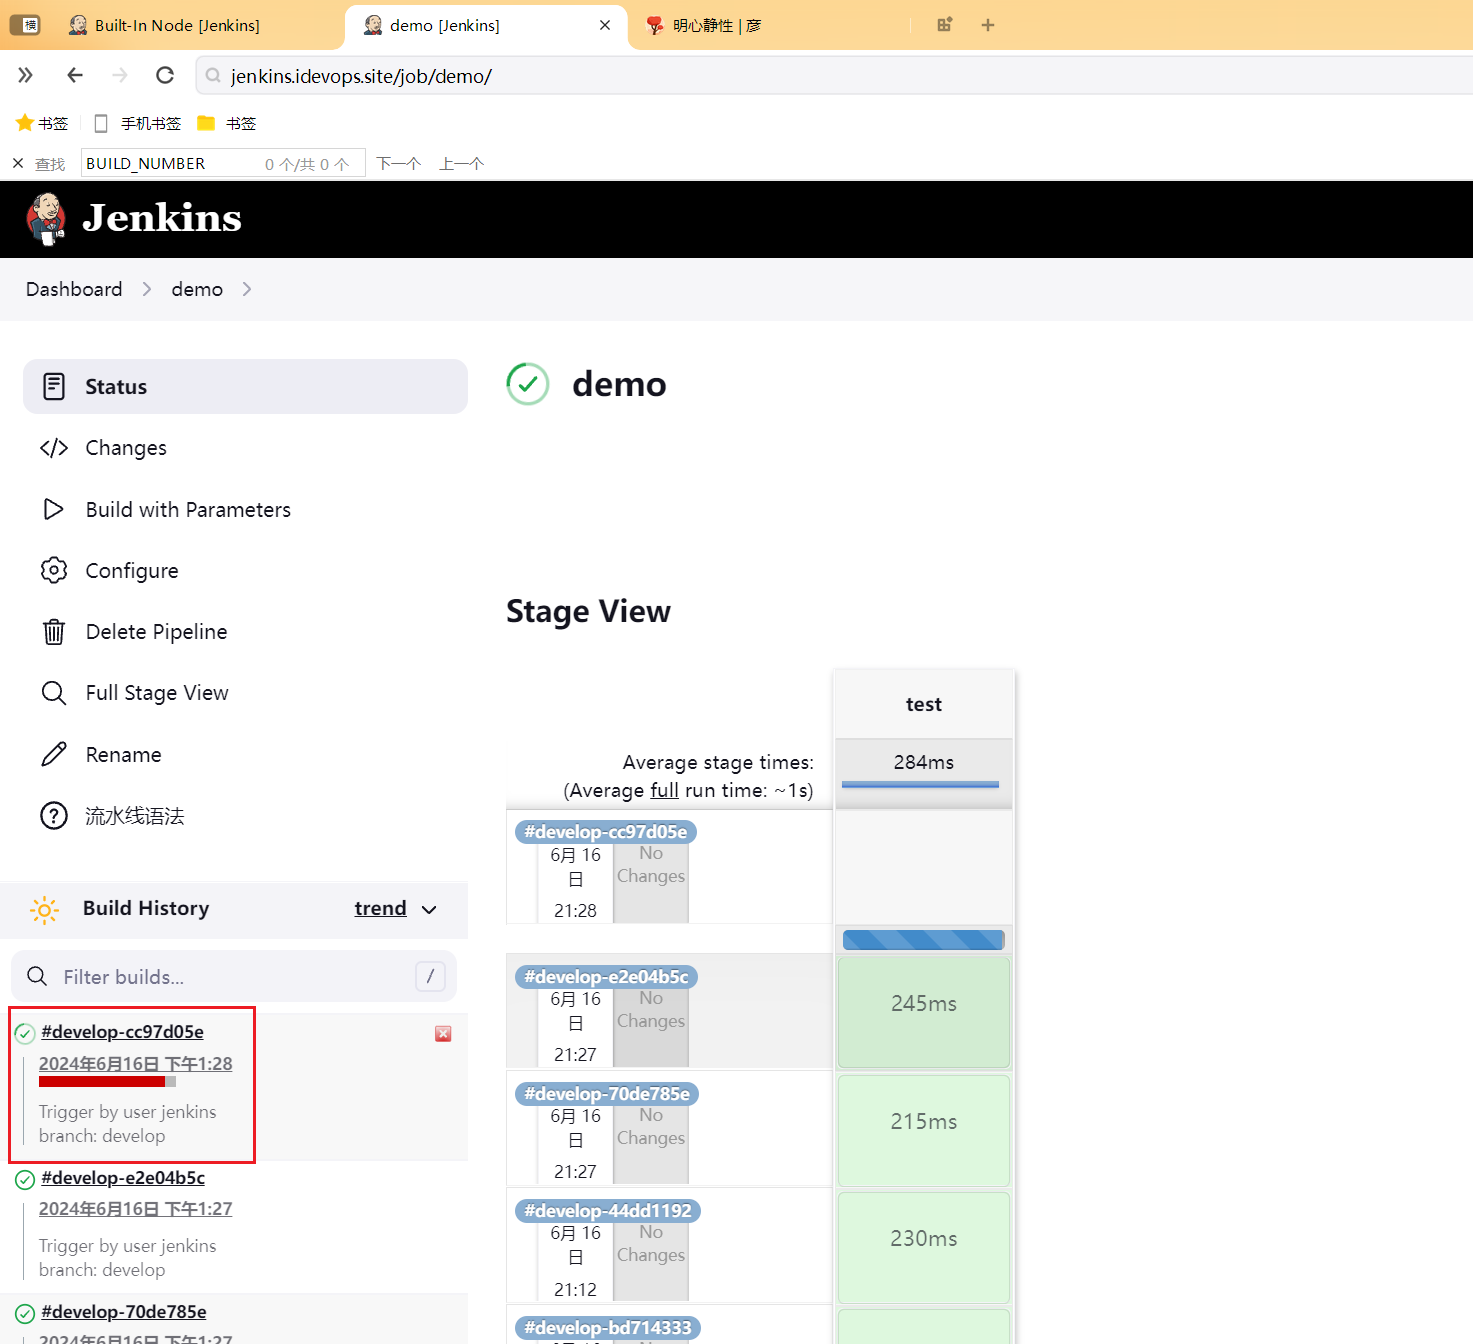Click the 245ms green stage cell
The height and width of the screenshot is (1344, 1473).
[924, 1012]
